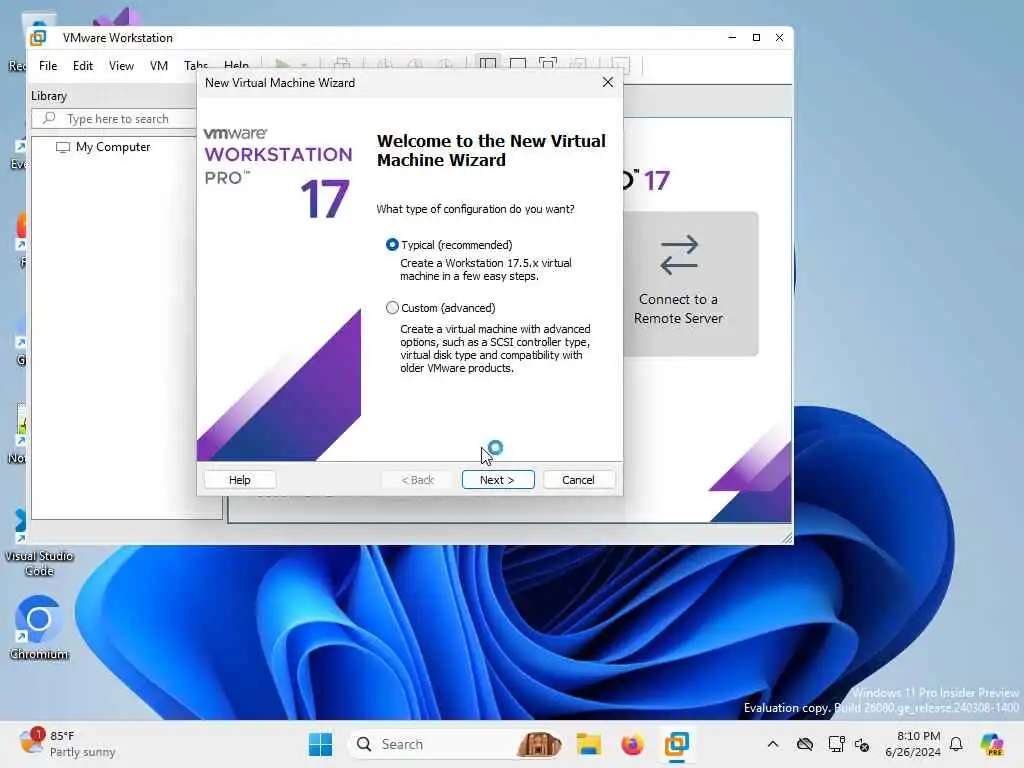Click the OneDrive cloud tray icon
This screenshot has width=1024, height=768.
tap(805, 744)
